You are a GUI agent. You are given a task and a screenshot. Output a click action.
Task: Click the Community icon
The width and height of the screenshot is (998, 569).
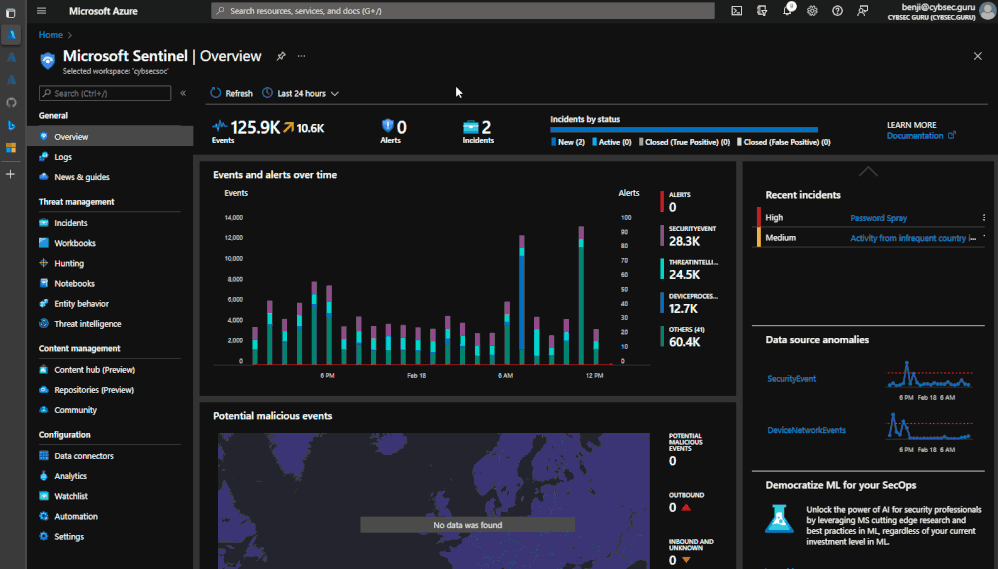point(43,410)
